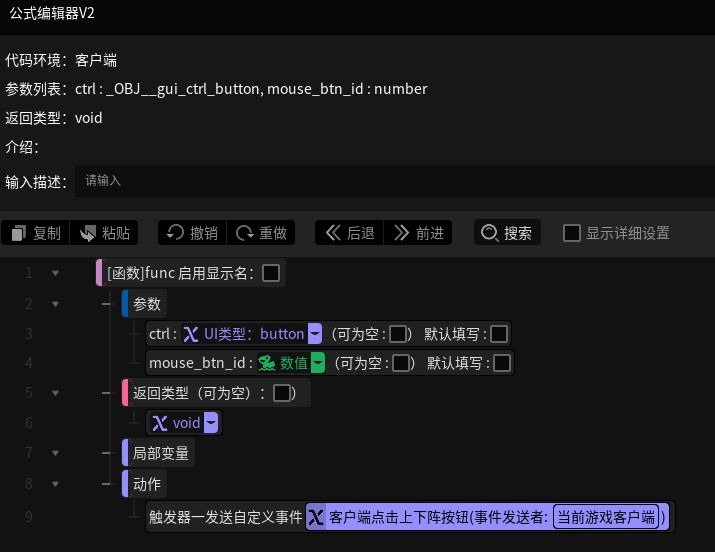Enable the 启用显示名 checkbox

point(271,273)
